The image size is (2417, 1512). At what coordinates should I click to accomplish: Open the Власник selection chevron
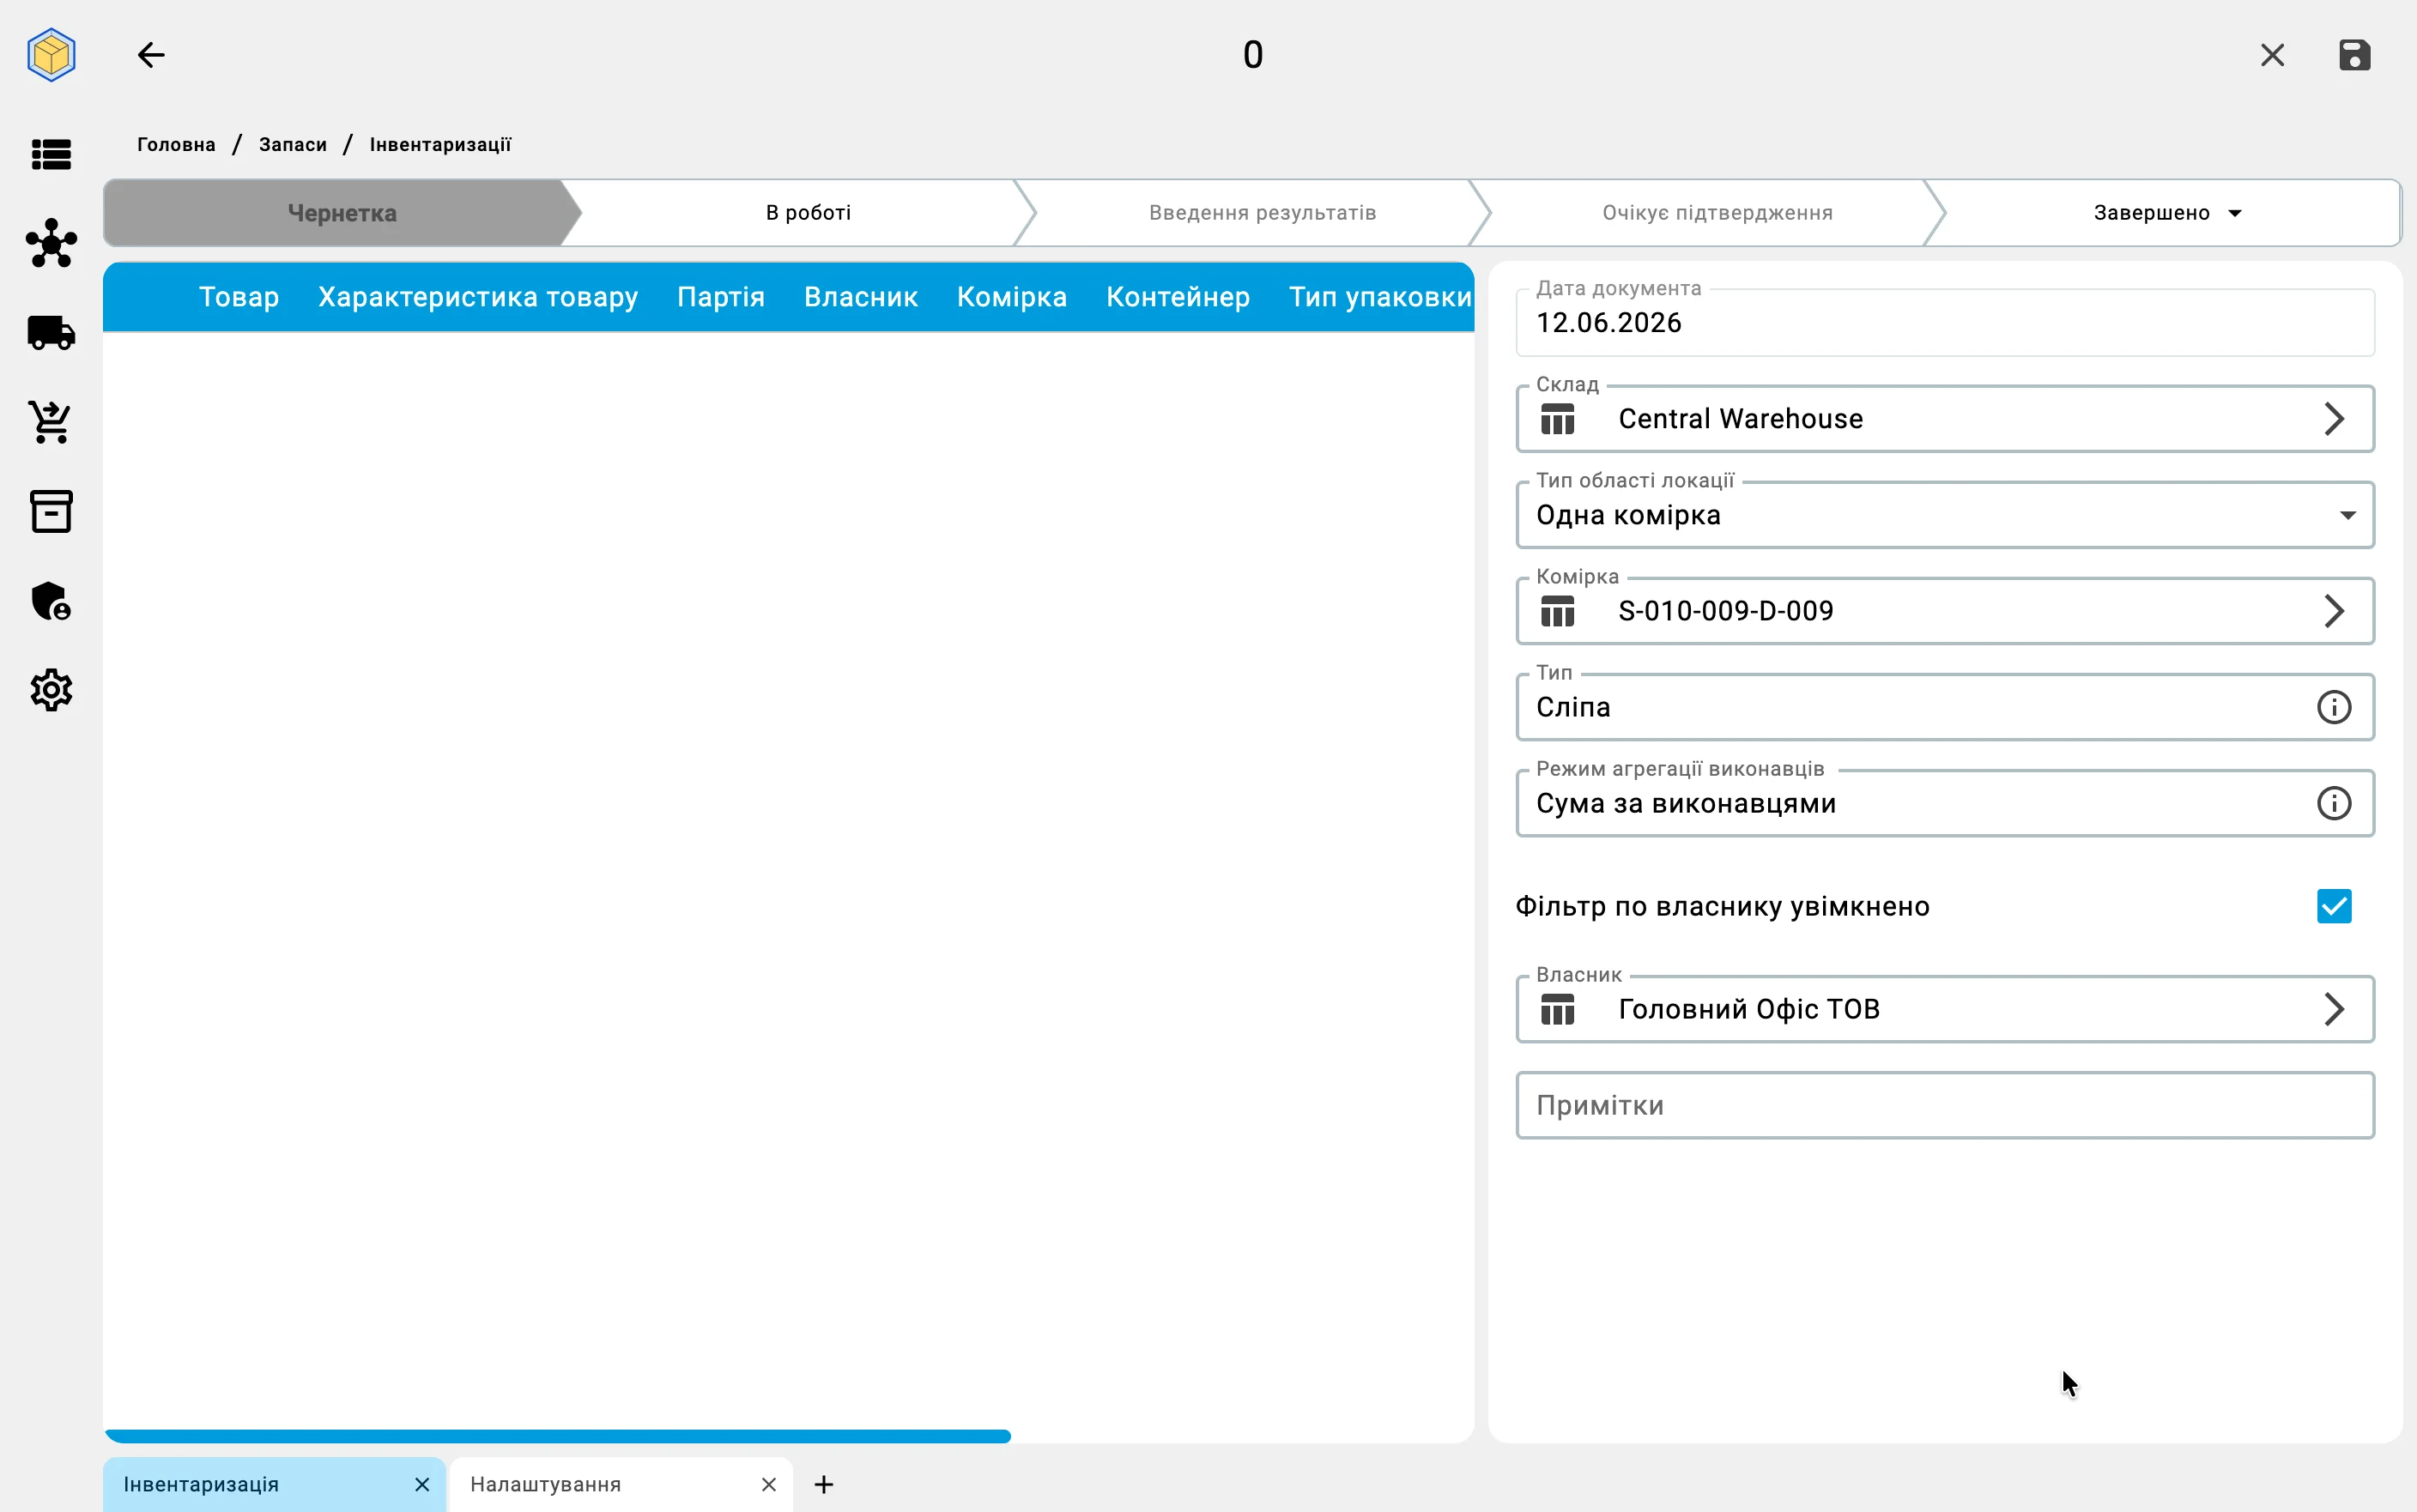pos(2334,1009)
